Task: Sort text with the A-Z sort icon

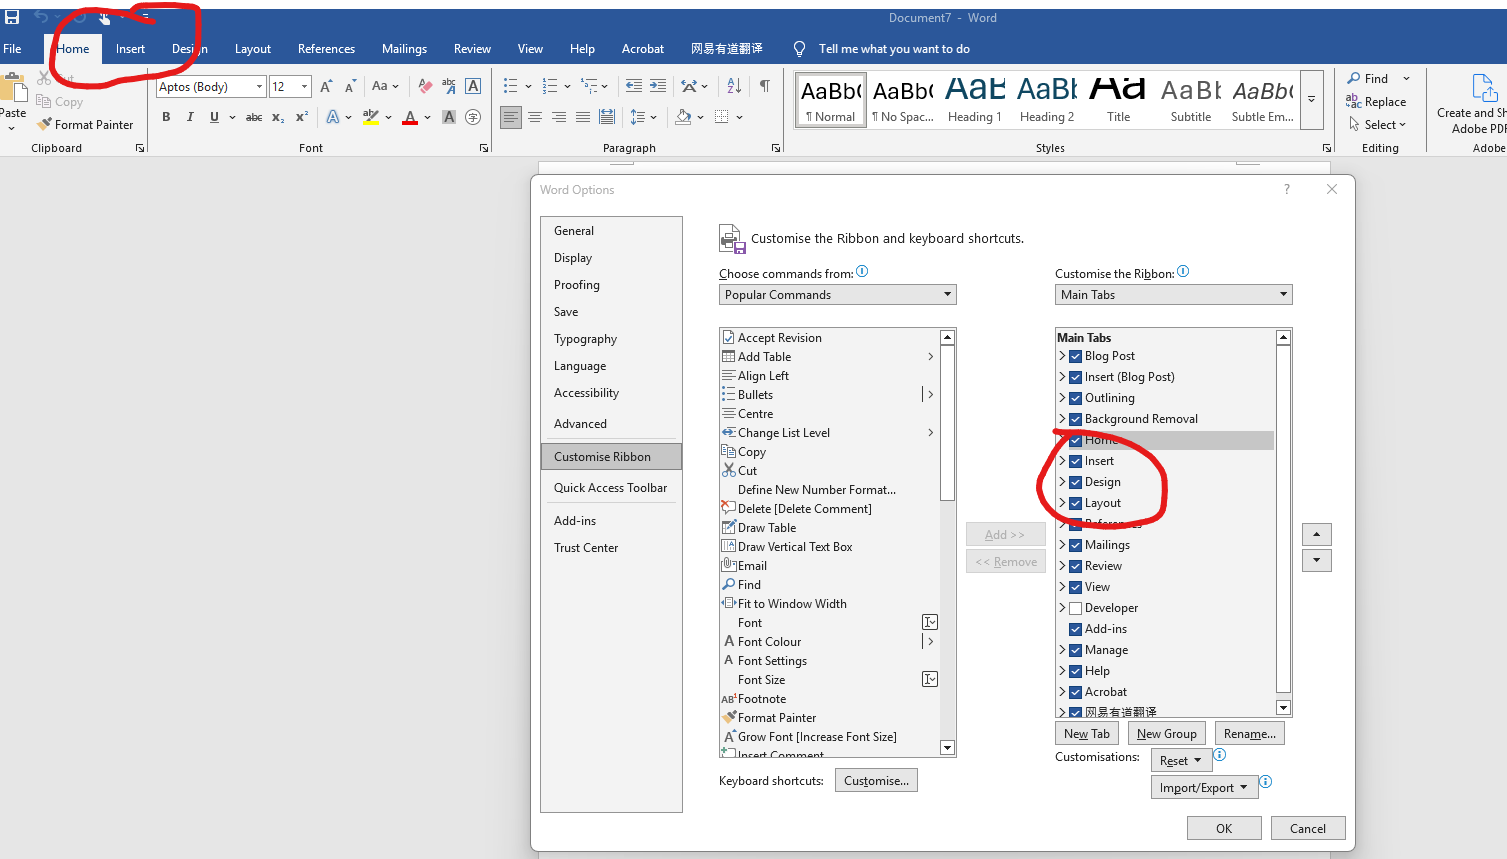Action: point(734,87)
